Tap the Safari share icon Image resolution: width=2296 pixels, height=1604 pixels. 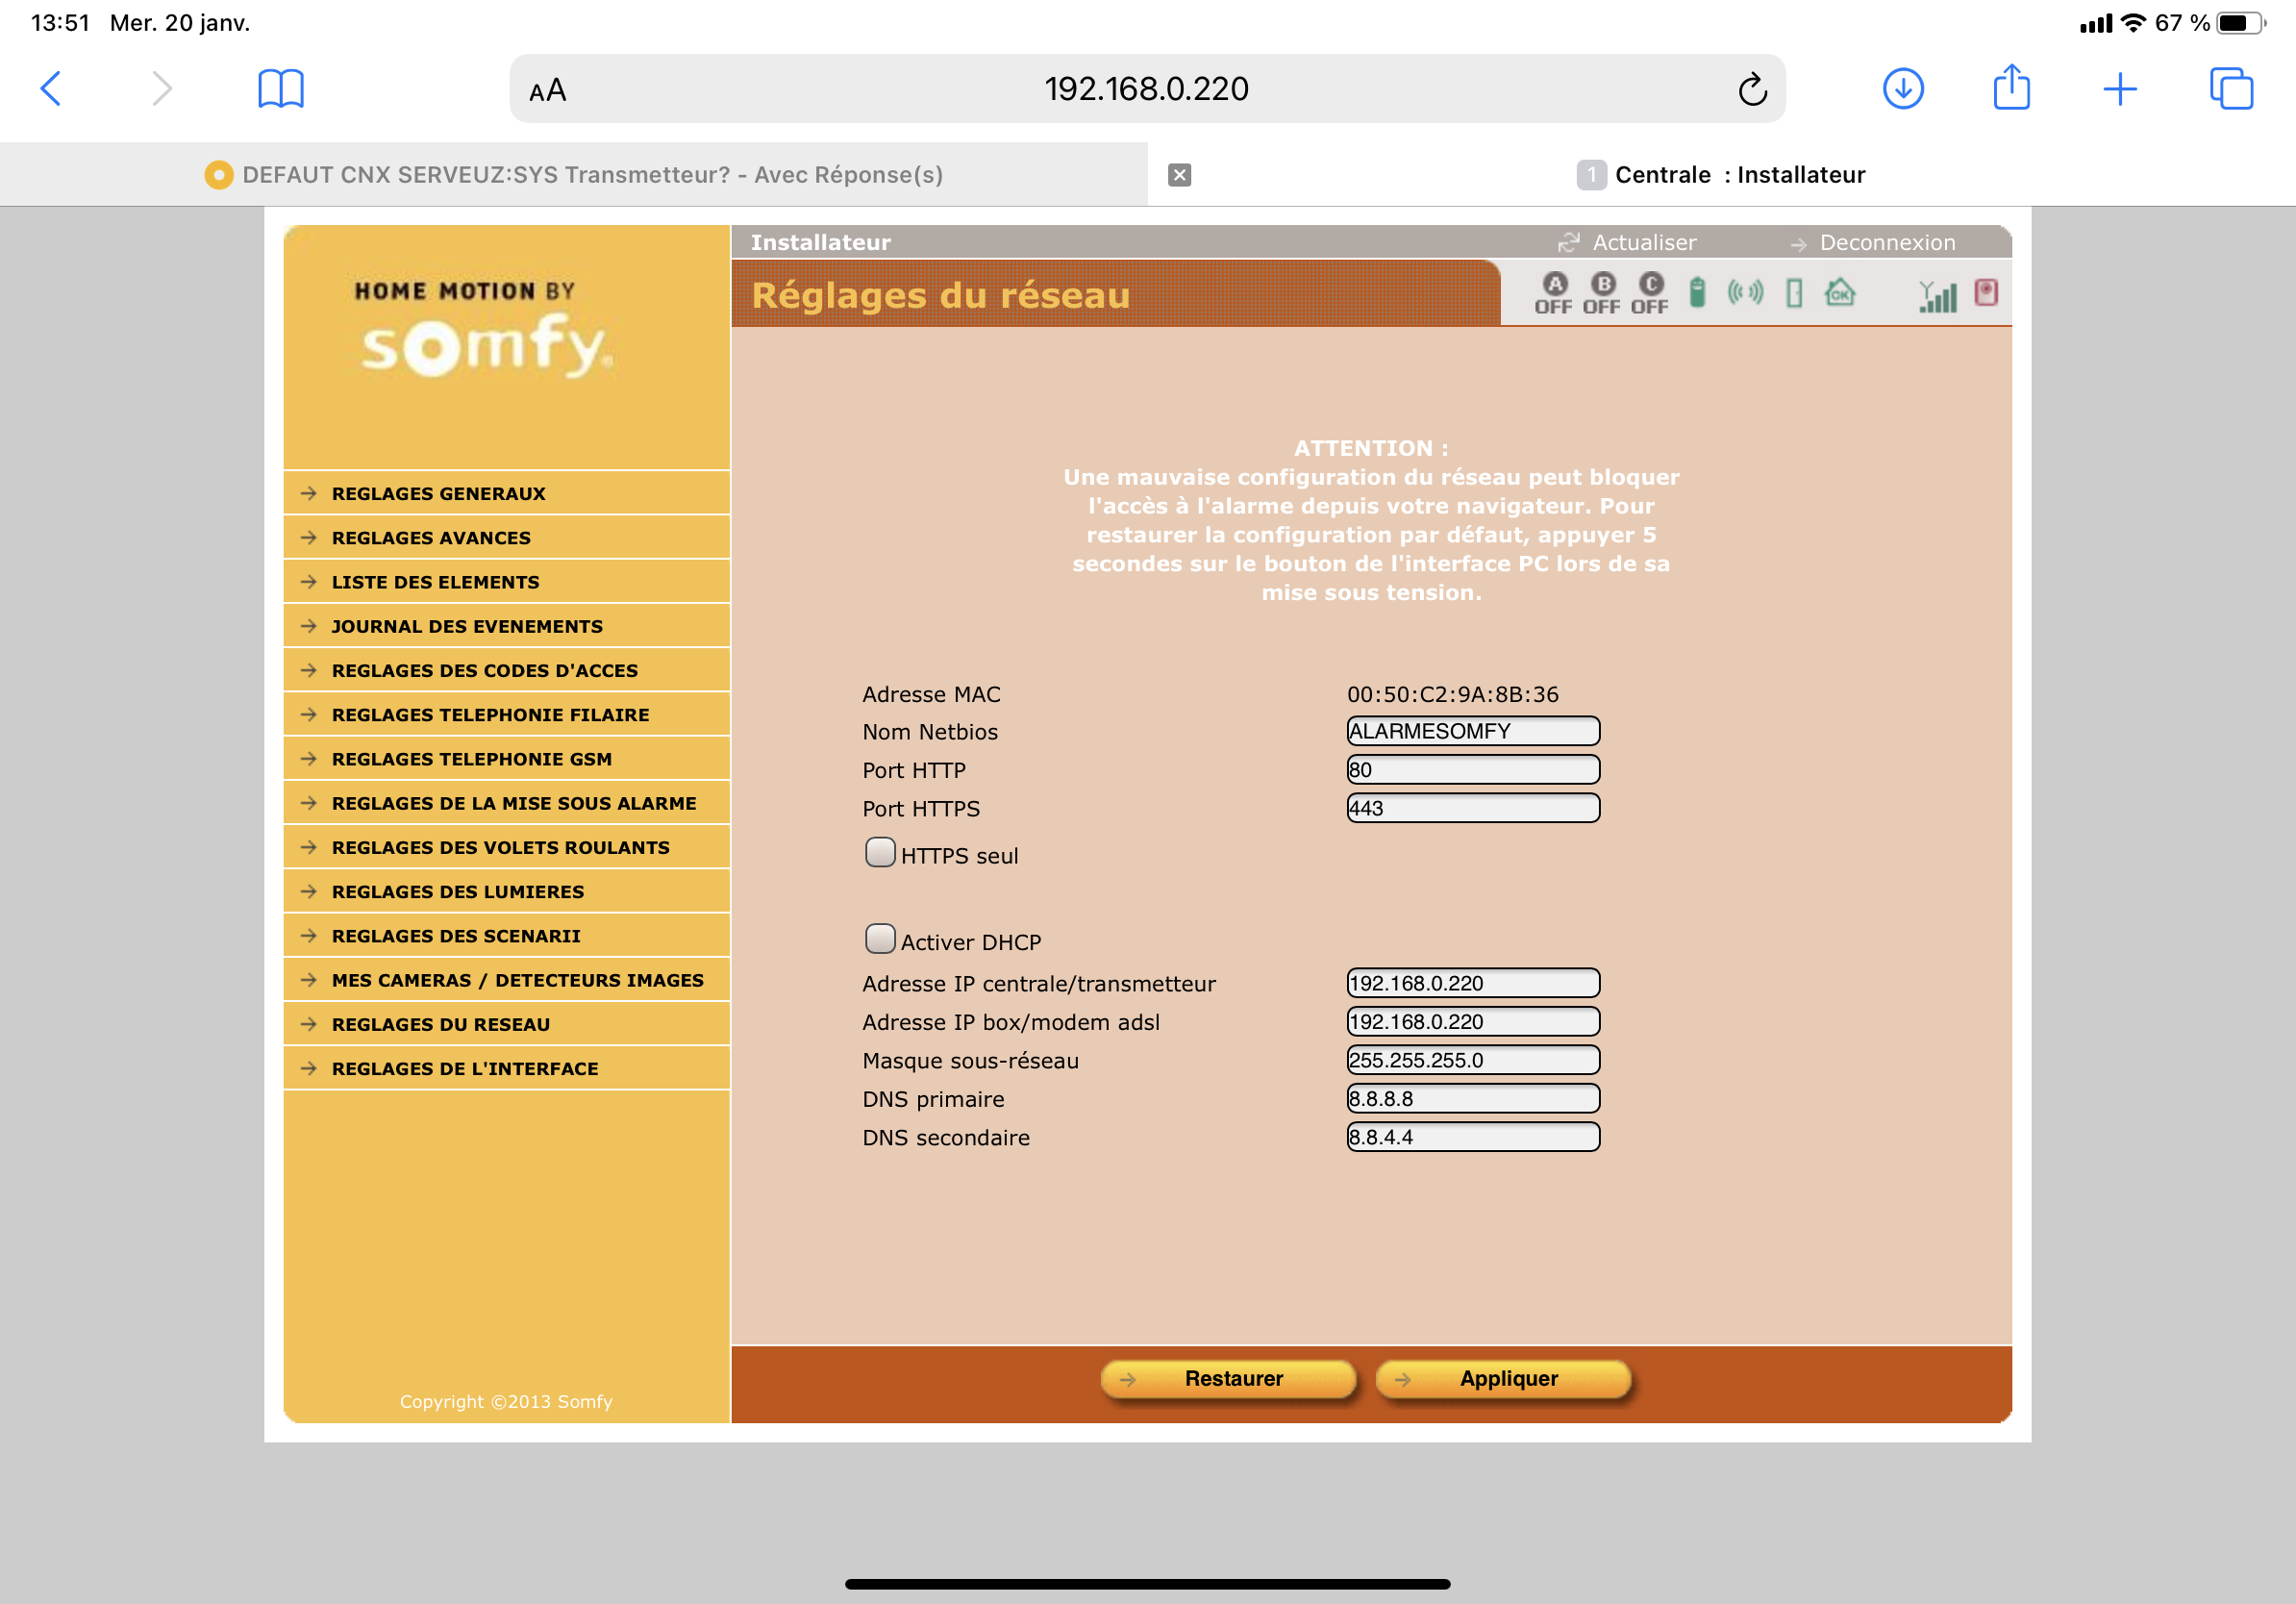(x=2011, y=88)
